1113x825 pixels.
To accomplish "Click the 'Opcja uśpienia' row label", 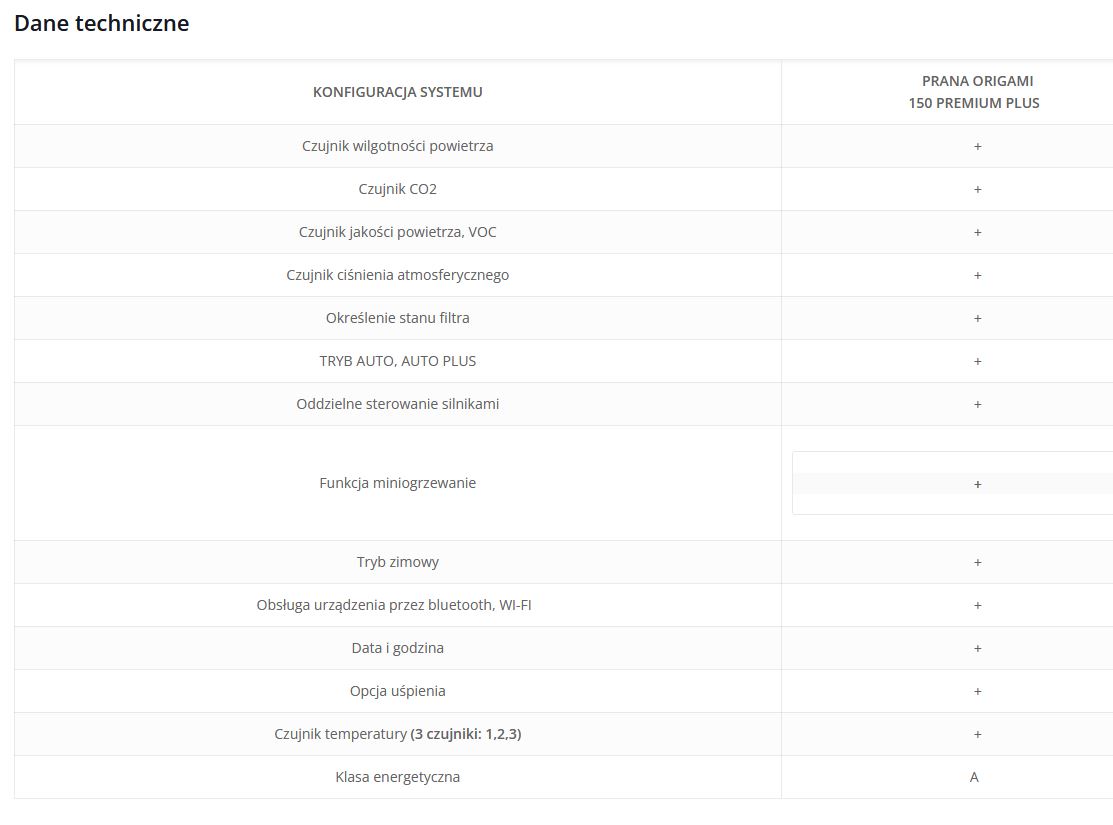I will coord(397,691).
